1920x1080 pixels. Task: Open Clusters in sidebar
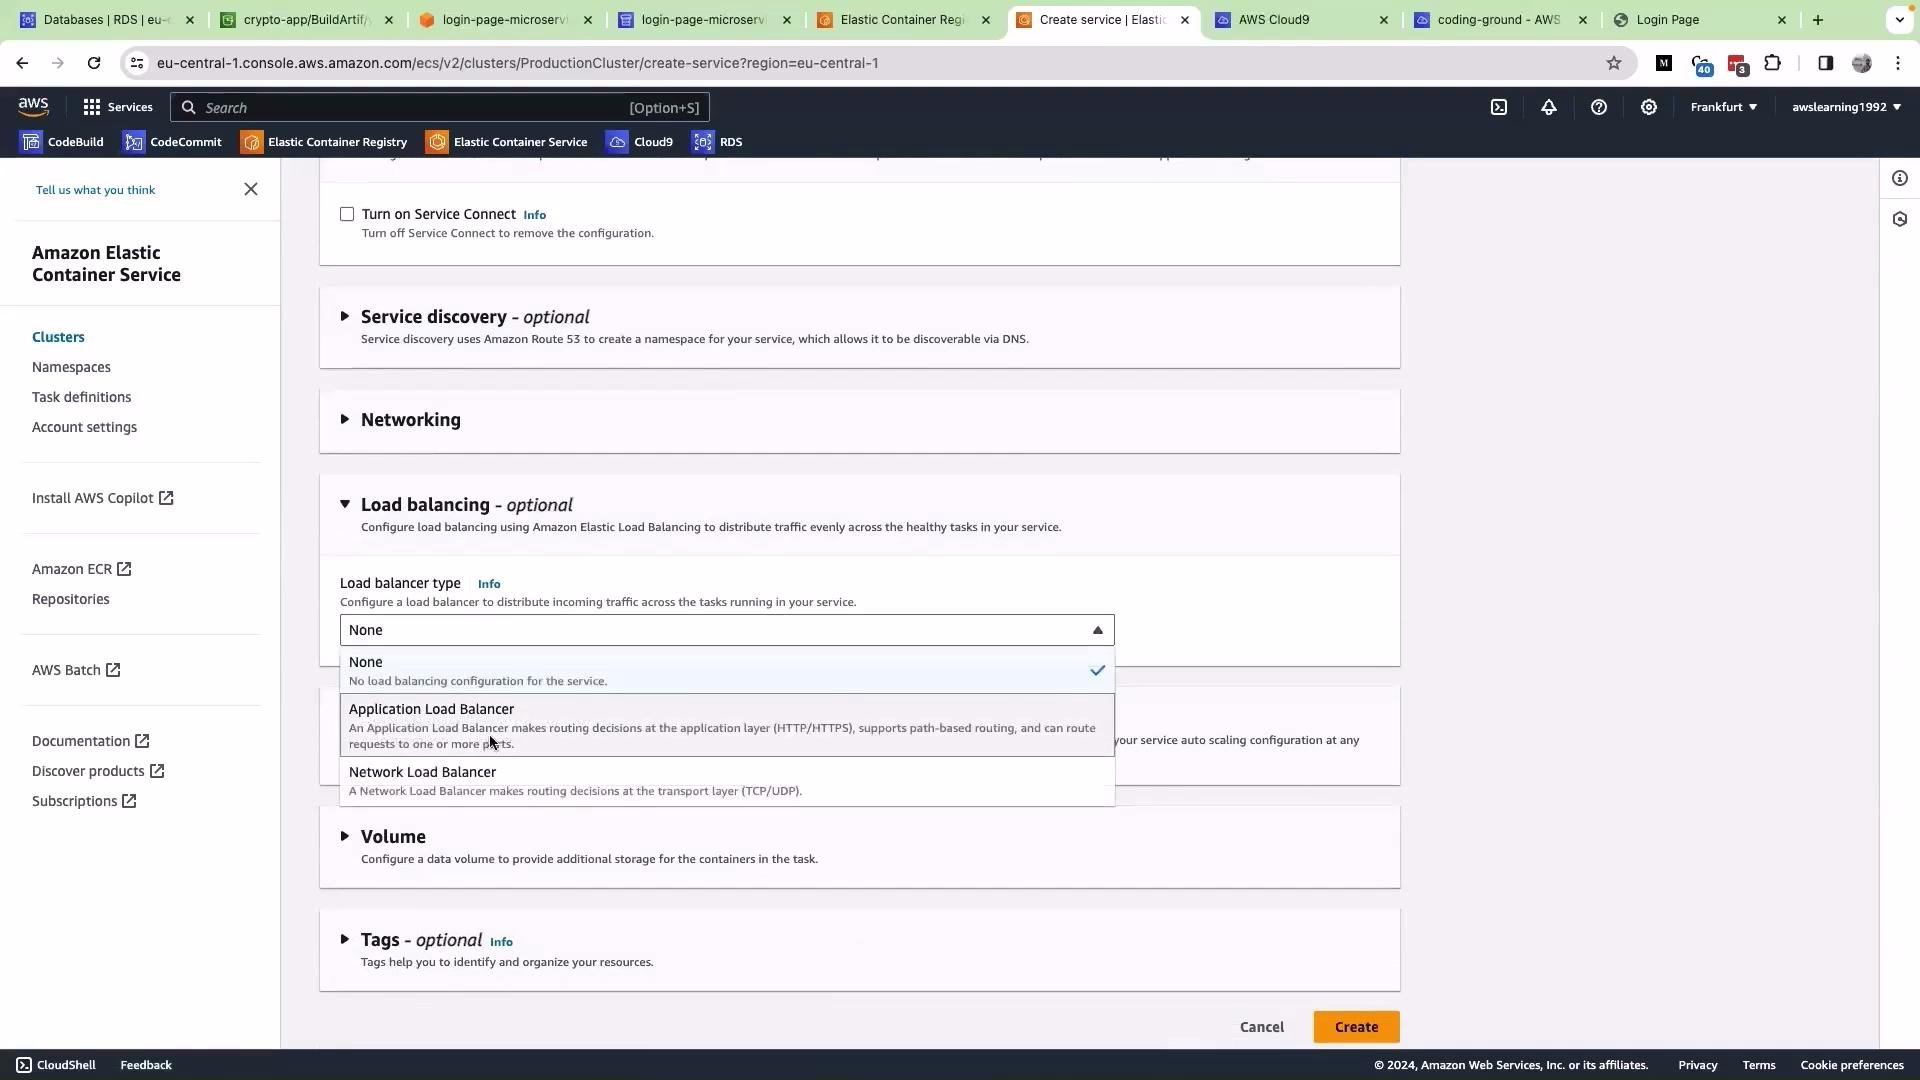point(58,337)
